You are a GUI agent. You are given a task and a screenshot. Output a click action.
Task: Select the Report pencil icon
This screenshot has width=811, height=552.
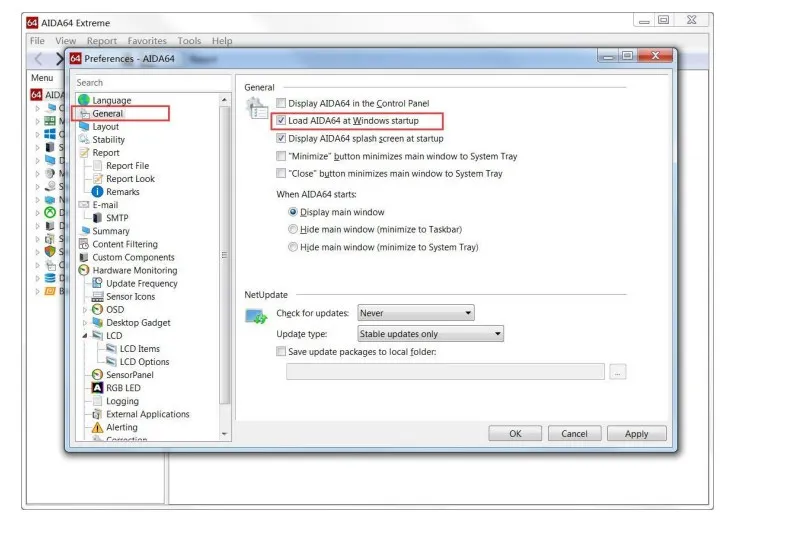pos(84,153)
